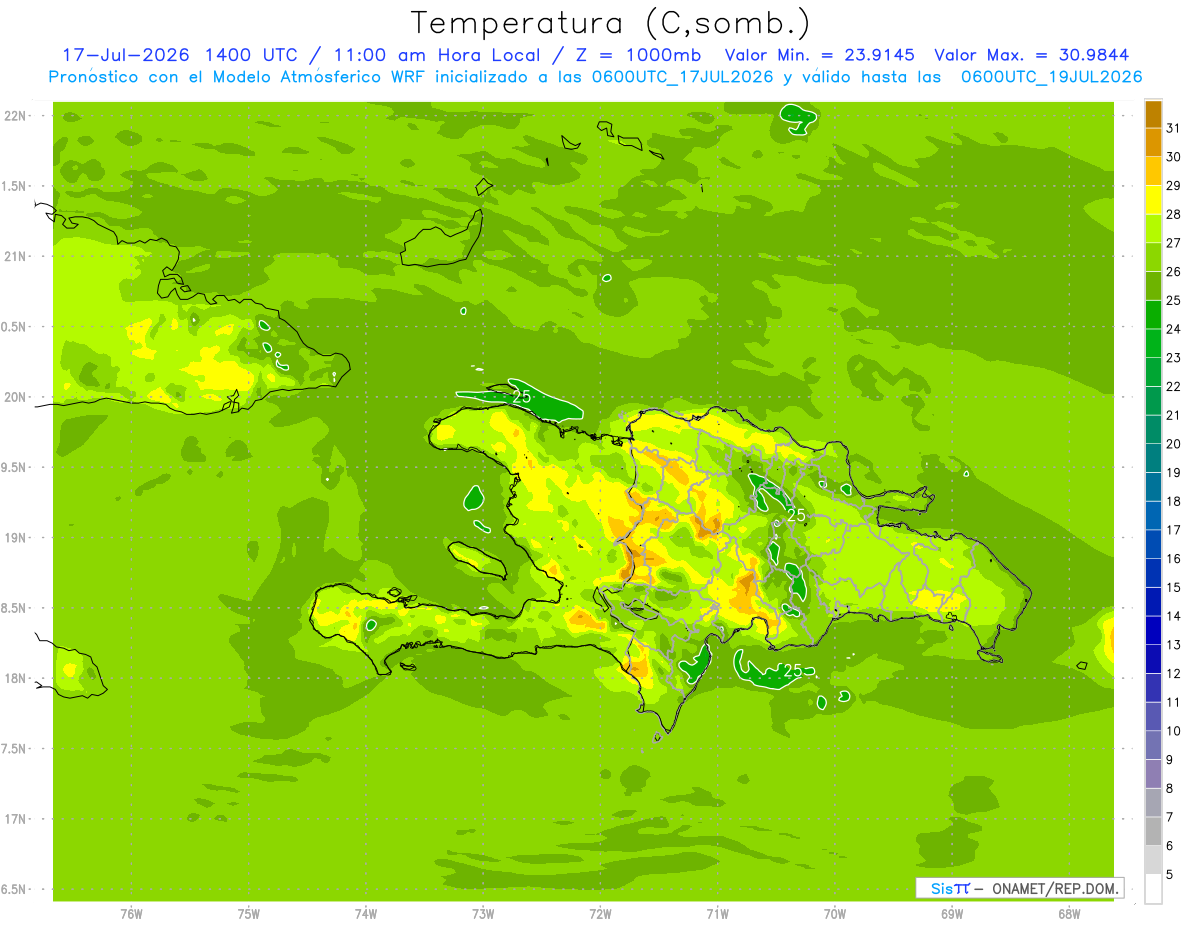The image size is (1200, 927).
Task: Click the blue "Sis" logo text in the credit box
Action: (941, 888)
